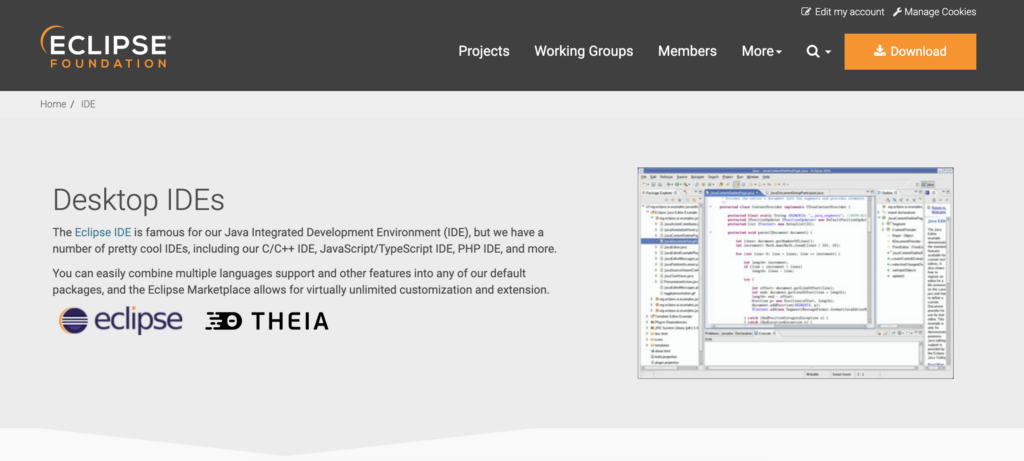Image resolution: width=1024 pixels, height=461 pixels.
Task: Select the IDE breadcrumb item
Action: click(x=88, y=104)
